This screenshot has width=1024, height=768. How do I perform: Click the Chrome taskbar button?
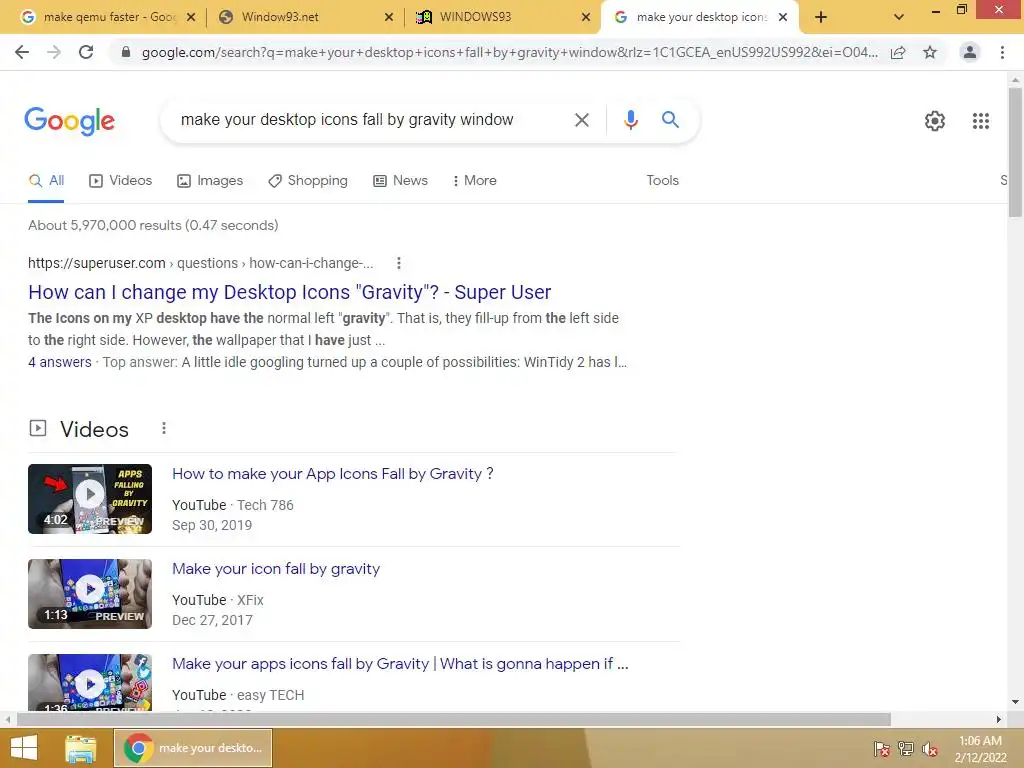pyautogui.click(x=193, y=748)
